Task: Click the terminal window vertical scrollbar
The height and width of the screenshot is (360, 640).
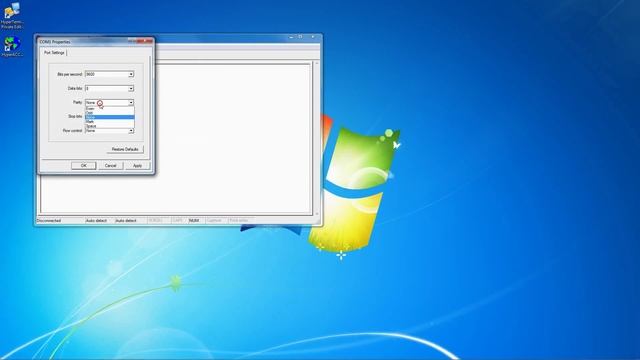Action: coord(317,138)
